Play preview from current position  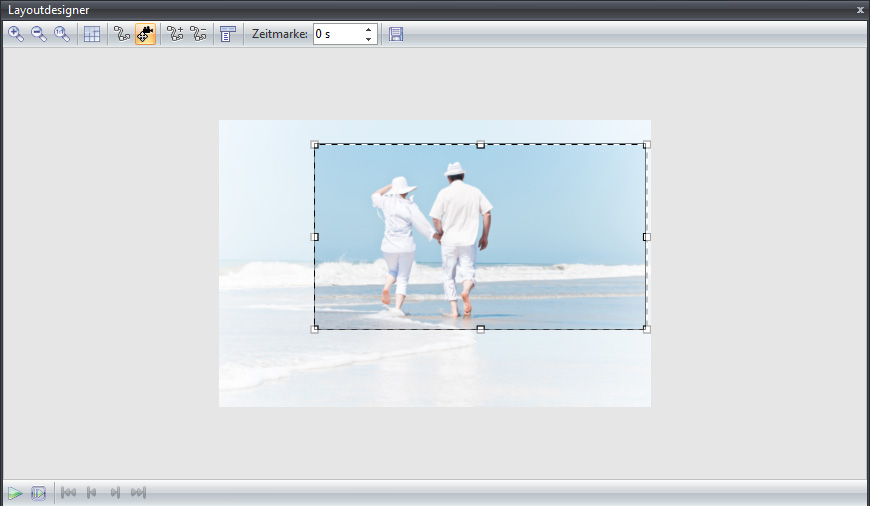click(x=15, y=493)
